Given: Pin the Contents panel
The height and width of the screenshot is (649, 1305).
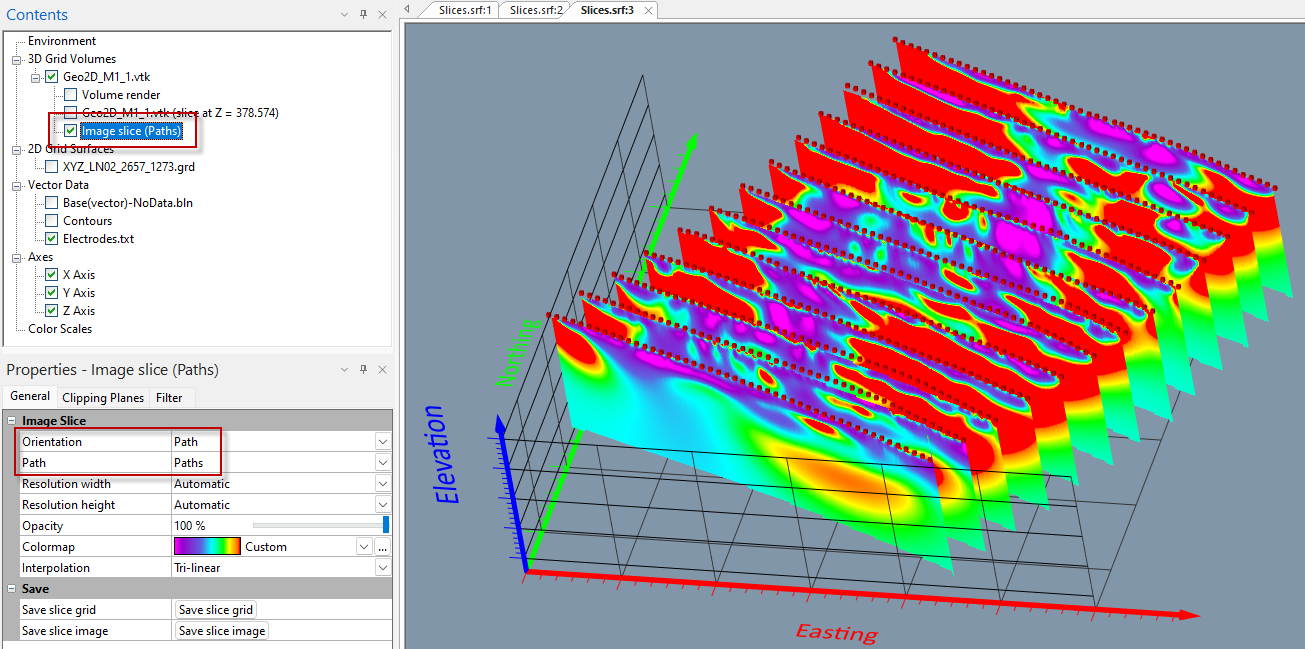Looking at the screenshot, I should click(x=363, y=15).
